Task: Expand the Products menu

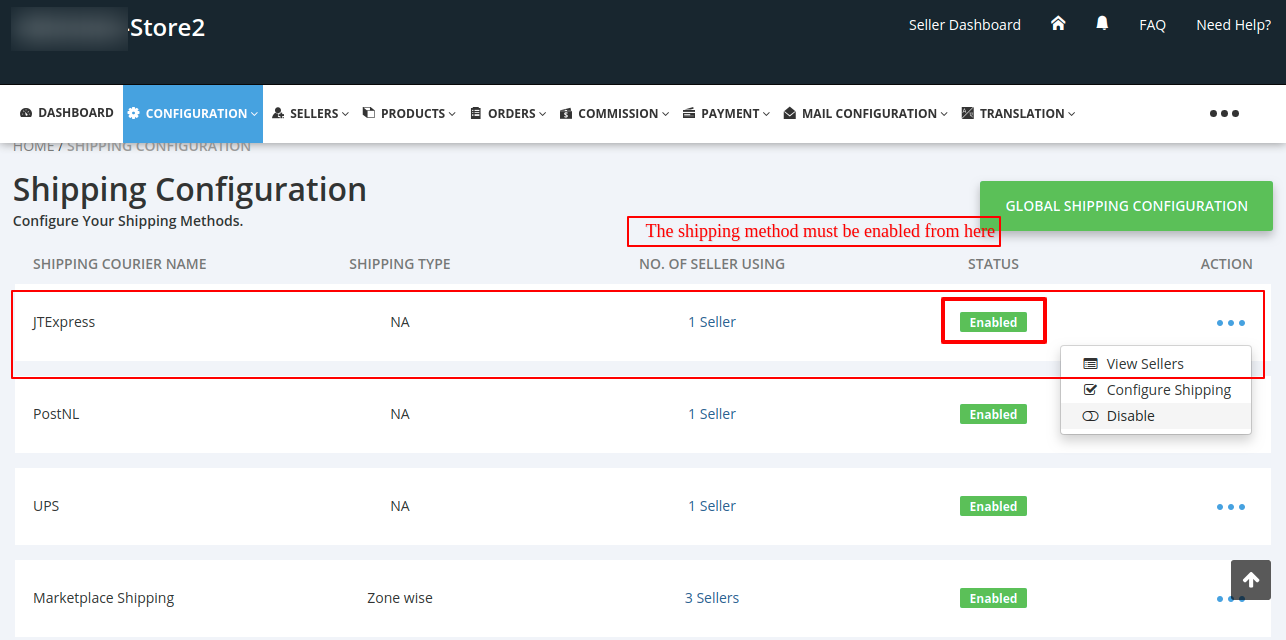Action: click(x=409, y=114)
